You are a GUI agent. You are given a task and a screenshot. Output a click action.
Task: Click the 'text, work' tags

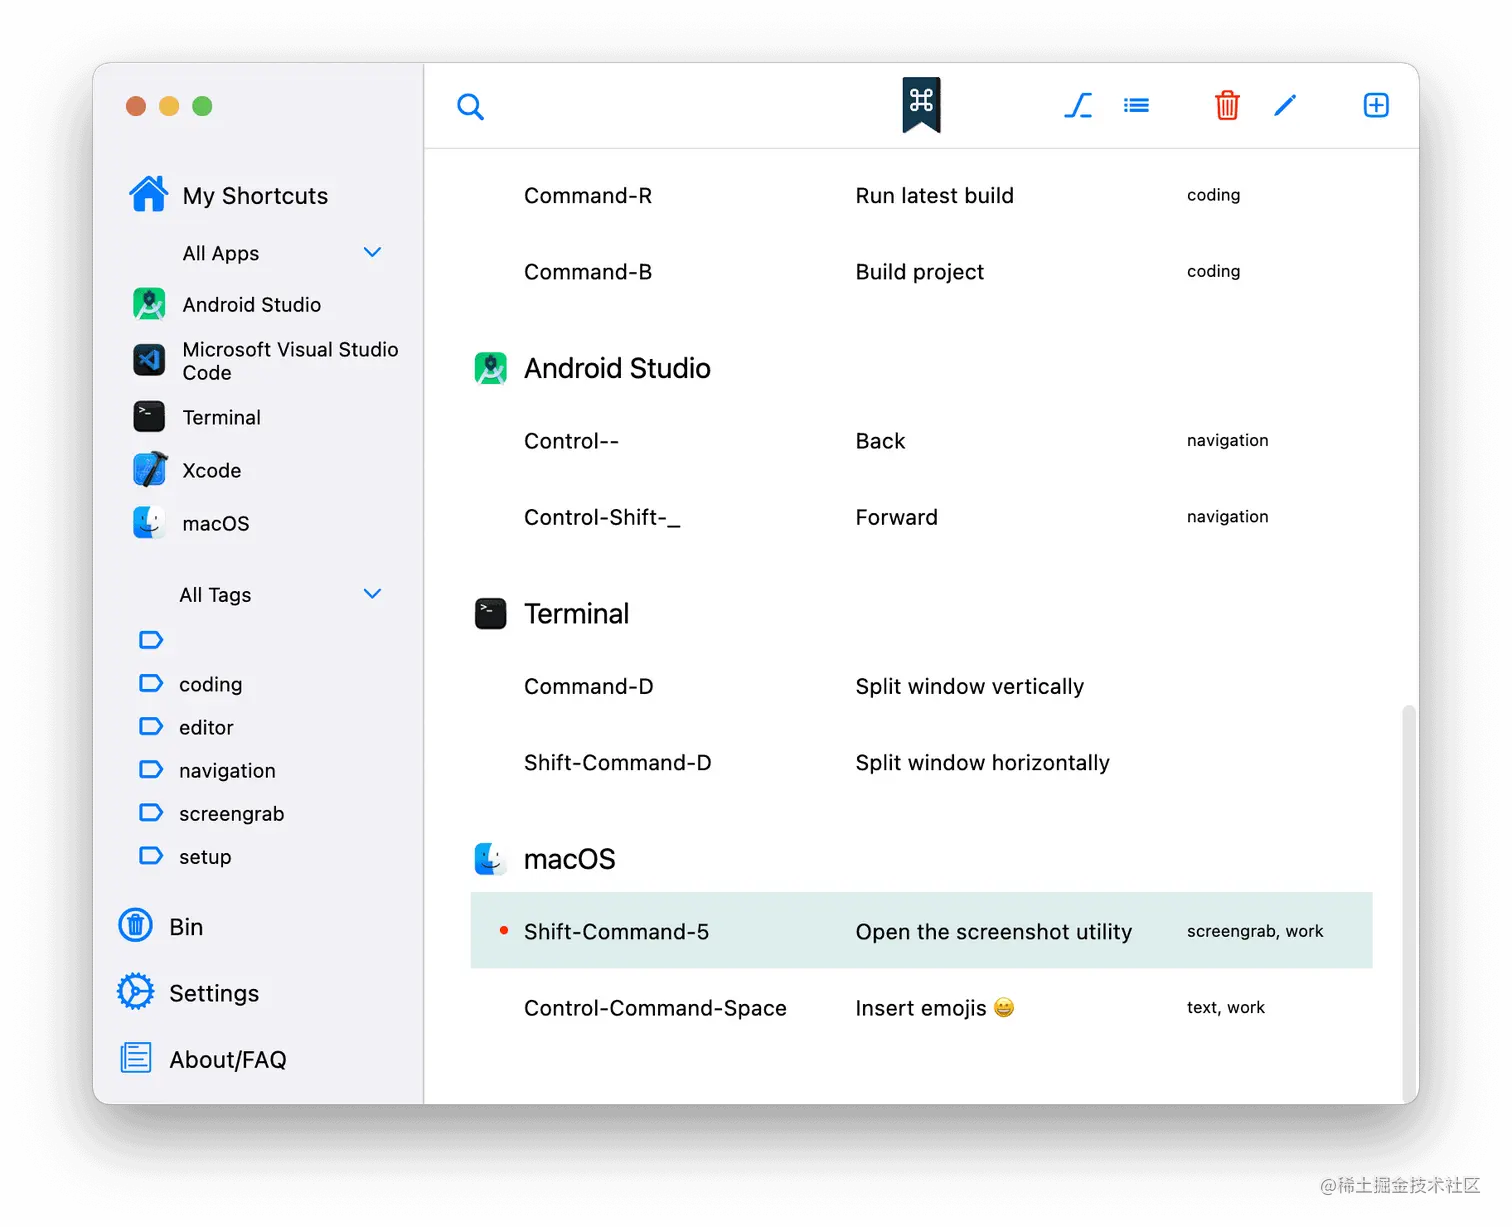tap(1225, 1008)
